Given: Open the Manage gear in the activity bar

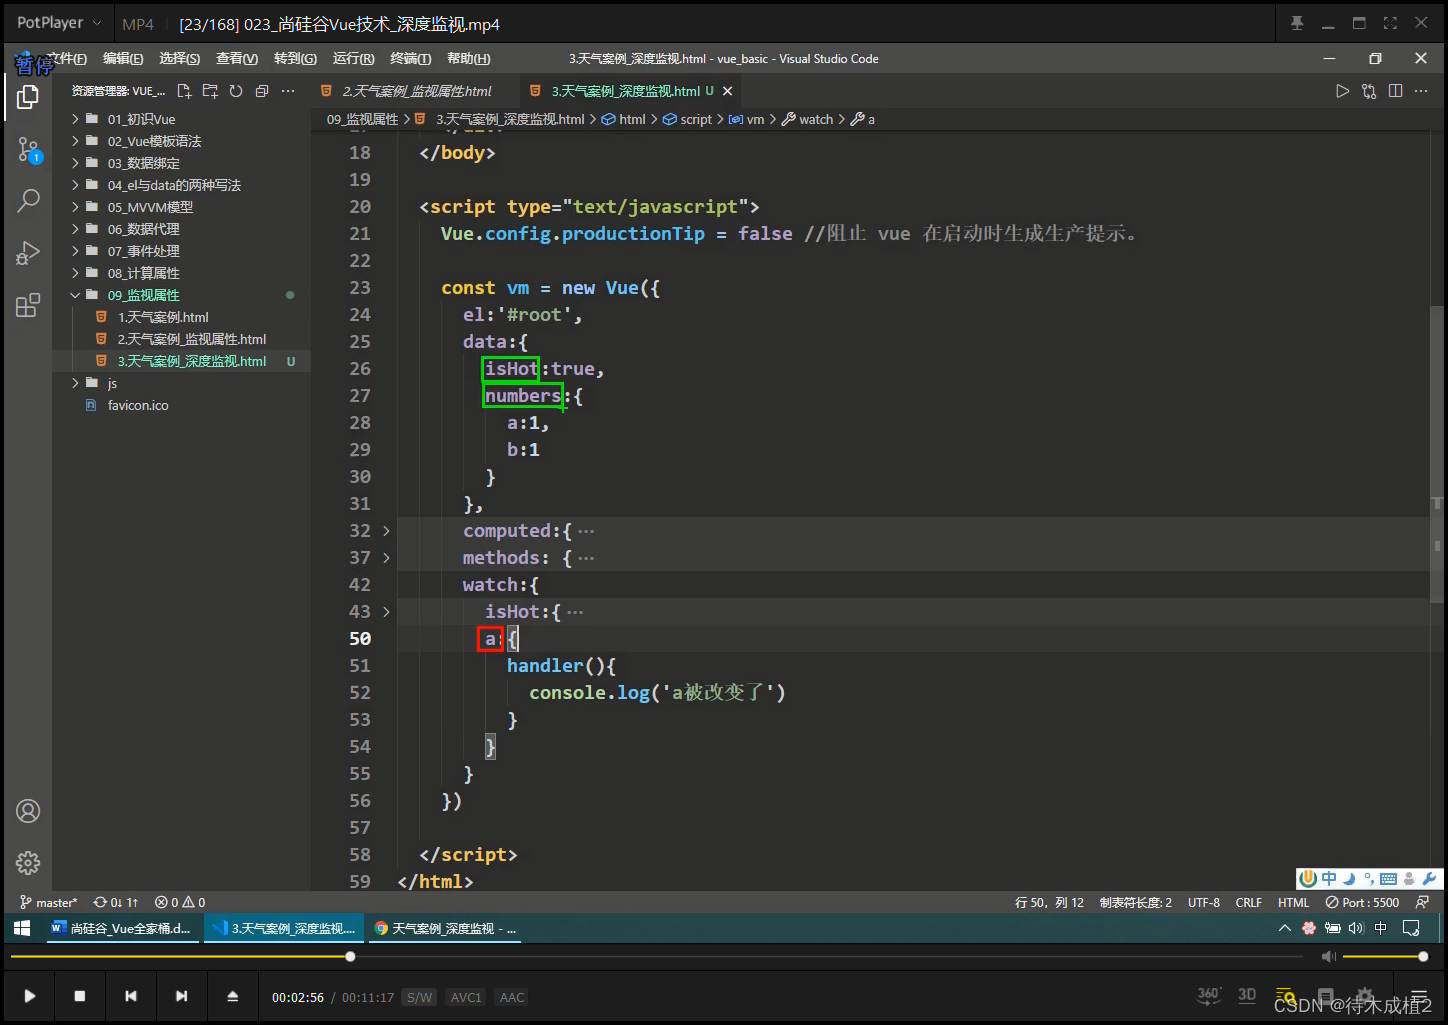Looking at the screenshot, I should pyautogui.click(x=28, y=862).
